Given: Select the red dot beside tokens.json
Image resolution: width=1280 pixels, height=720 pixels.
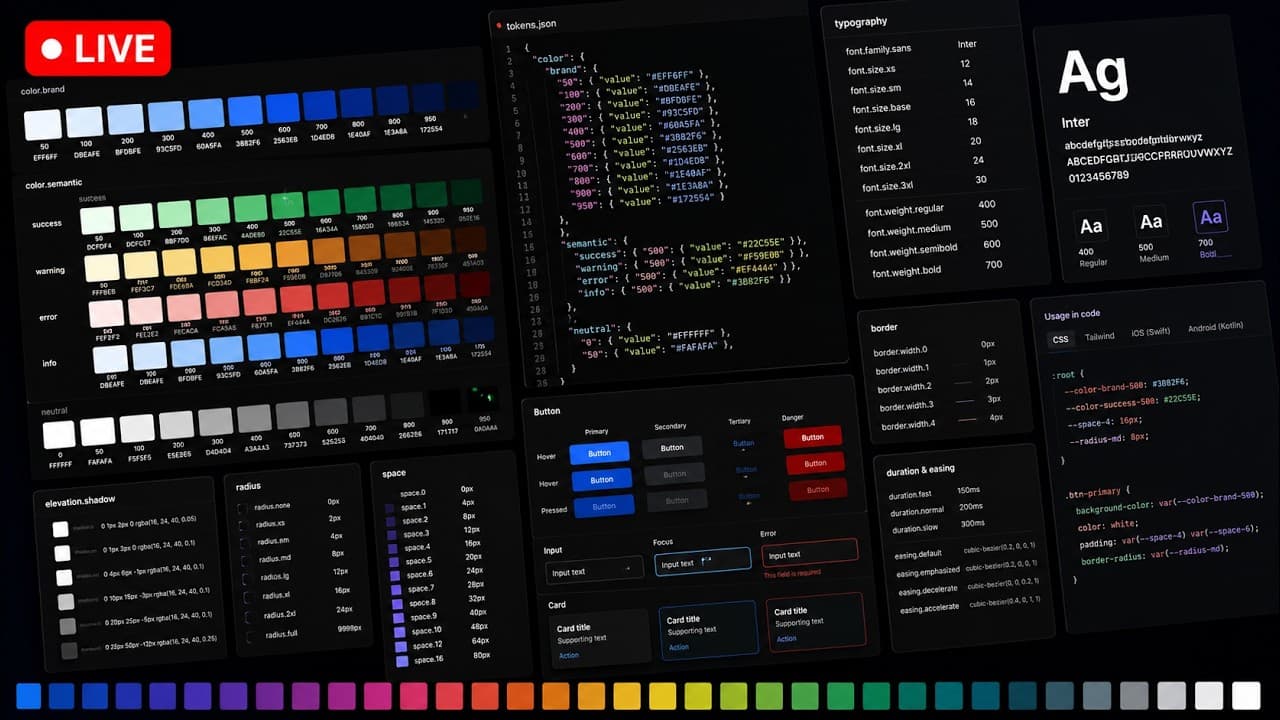Looking at the screenshot, I should tap(497, 23).
